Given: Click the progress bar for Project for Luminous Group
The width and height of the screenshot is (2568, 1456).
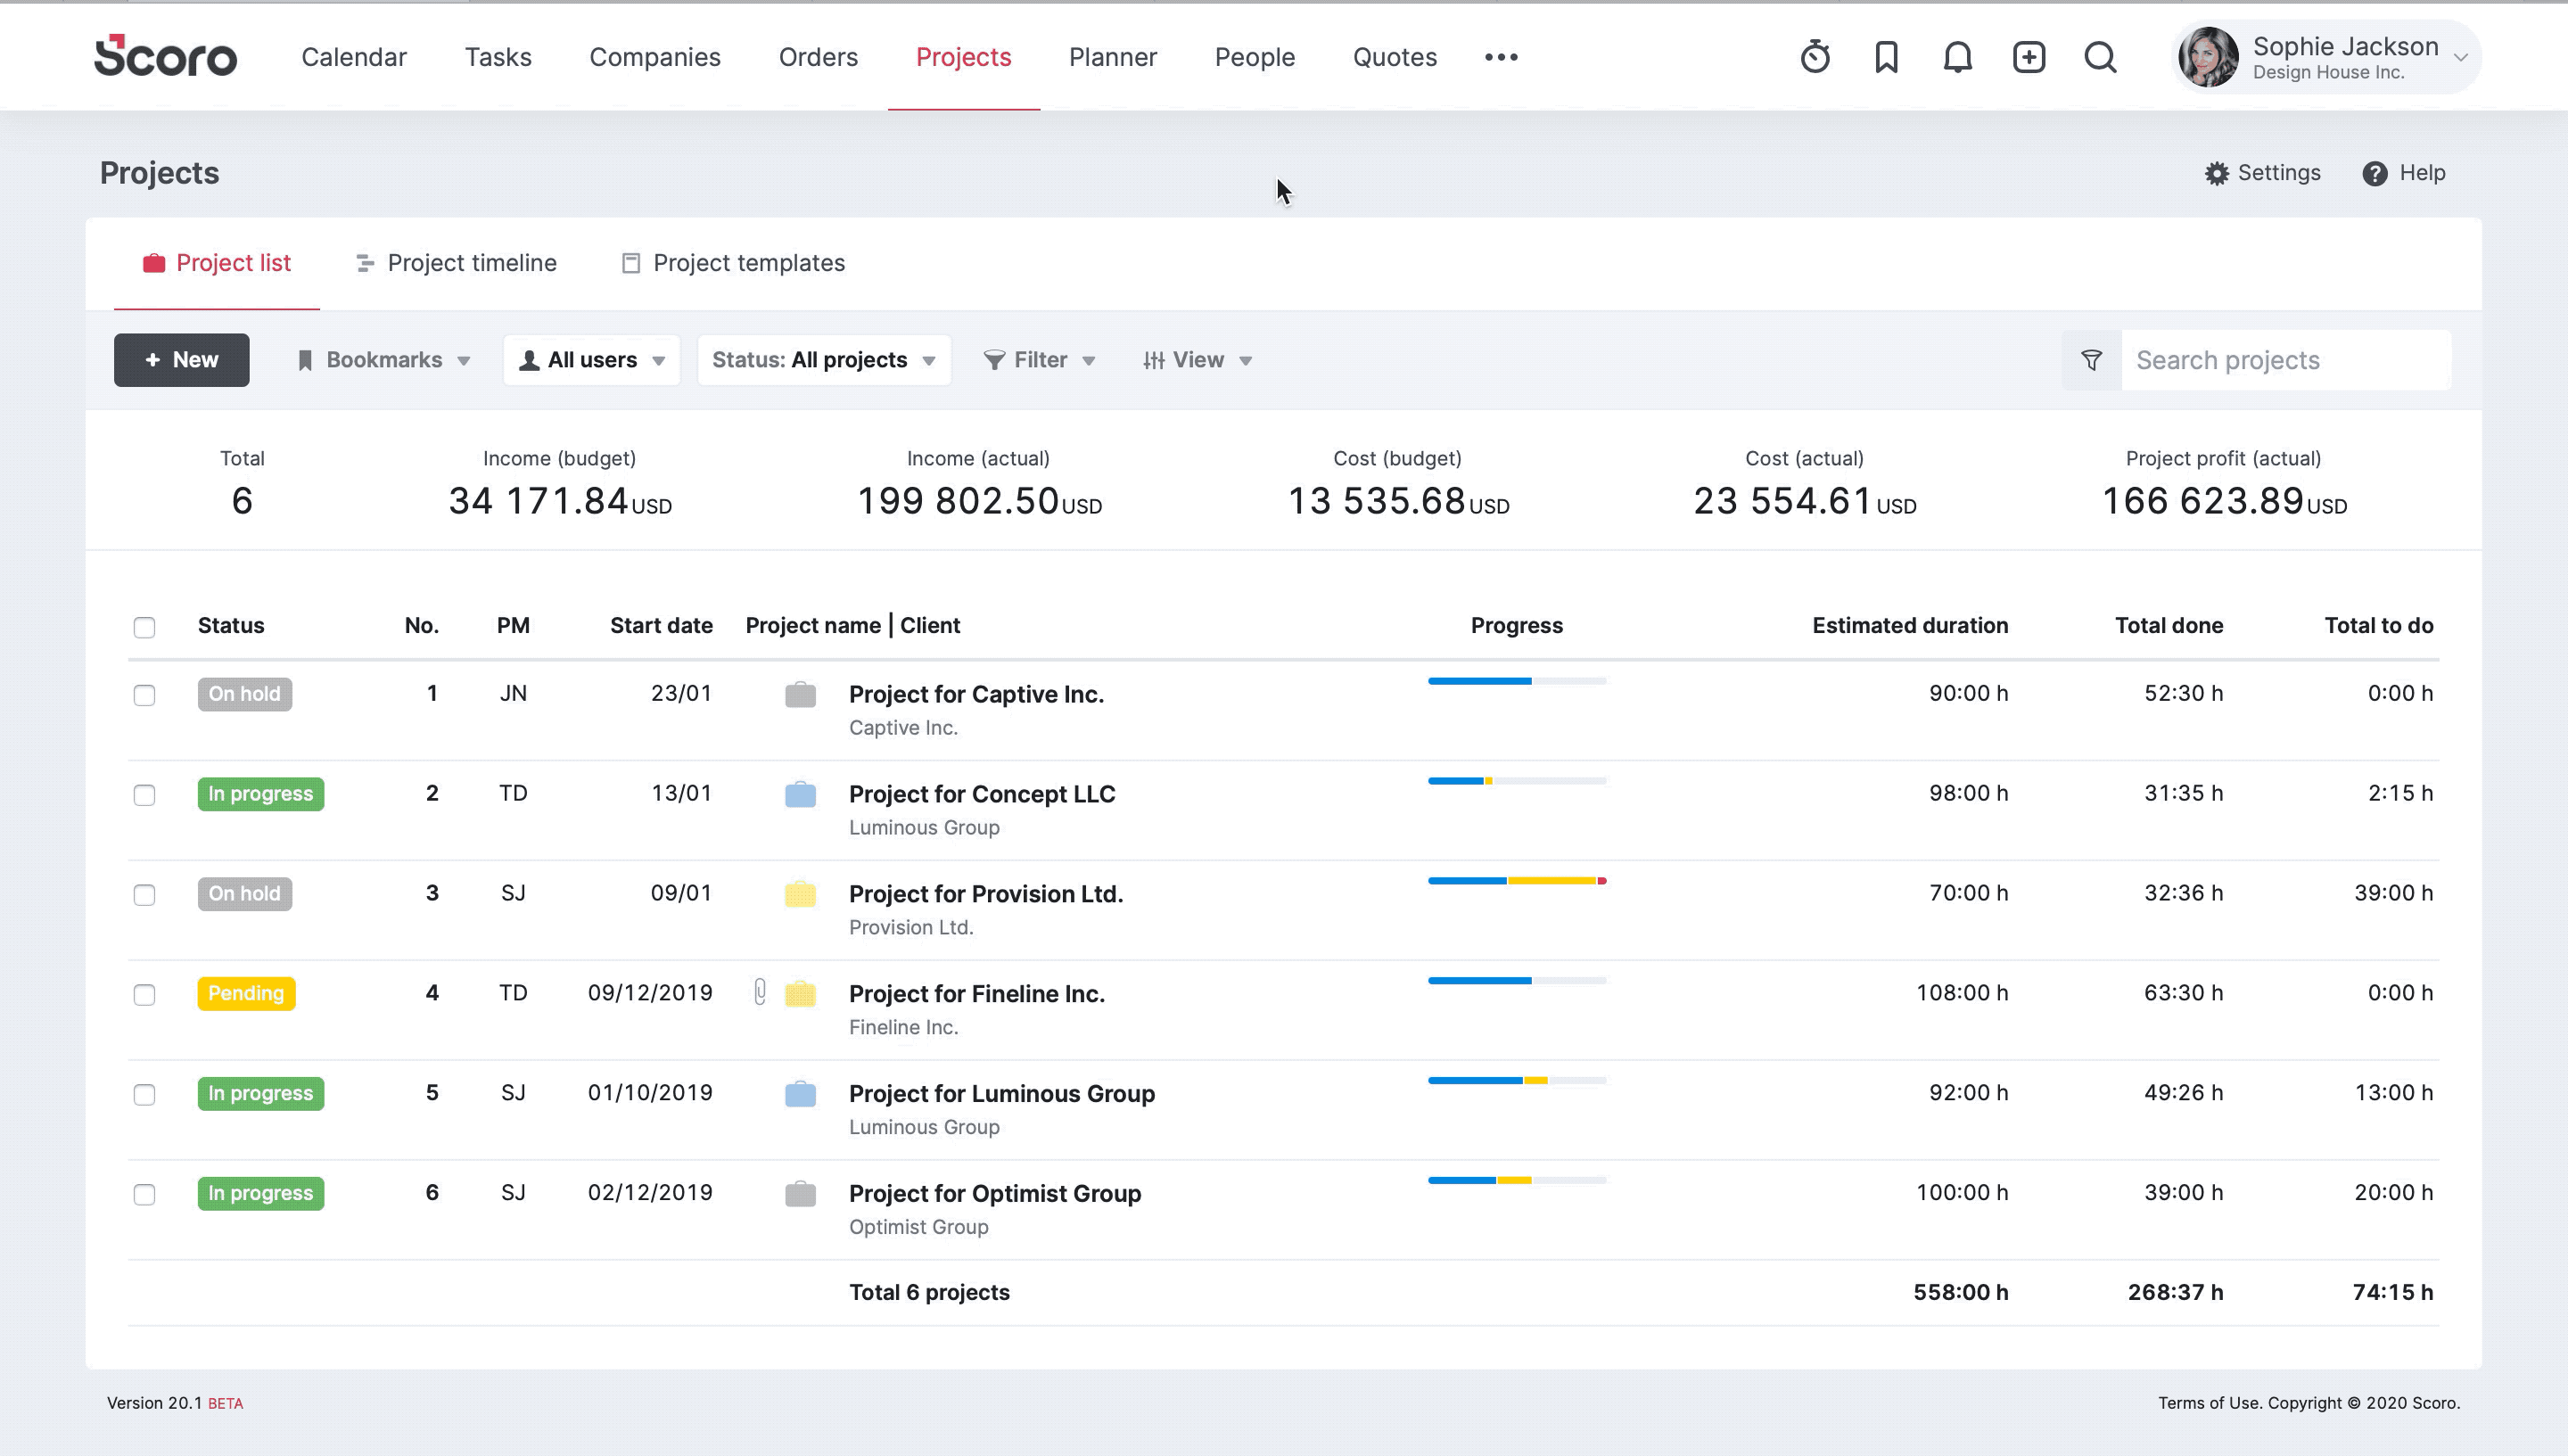Looking at the screenshot, I should tap(1517, 1081).
